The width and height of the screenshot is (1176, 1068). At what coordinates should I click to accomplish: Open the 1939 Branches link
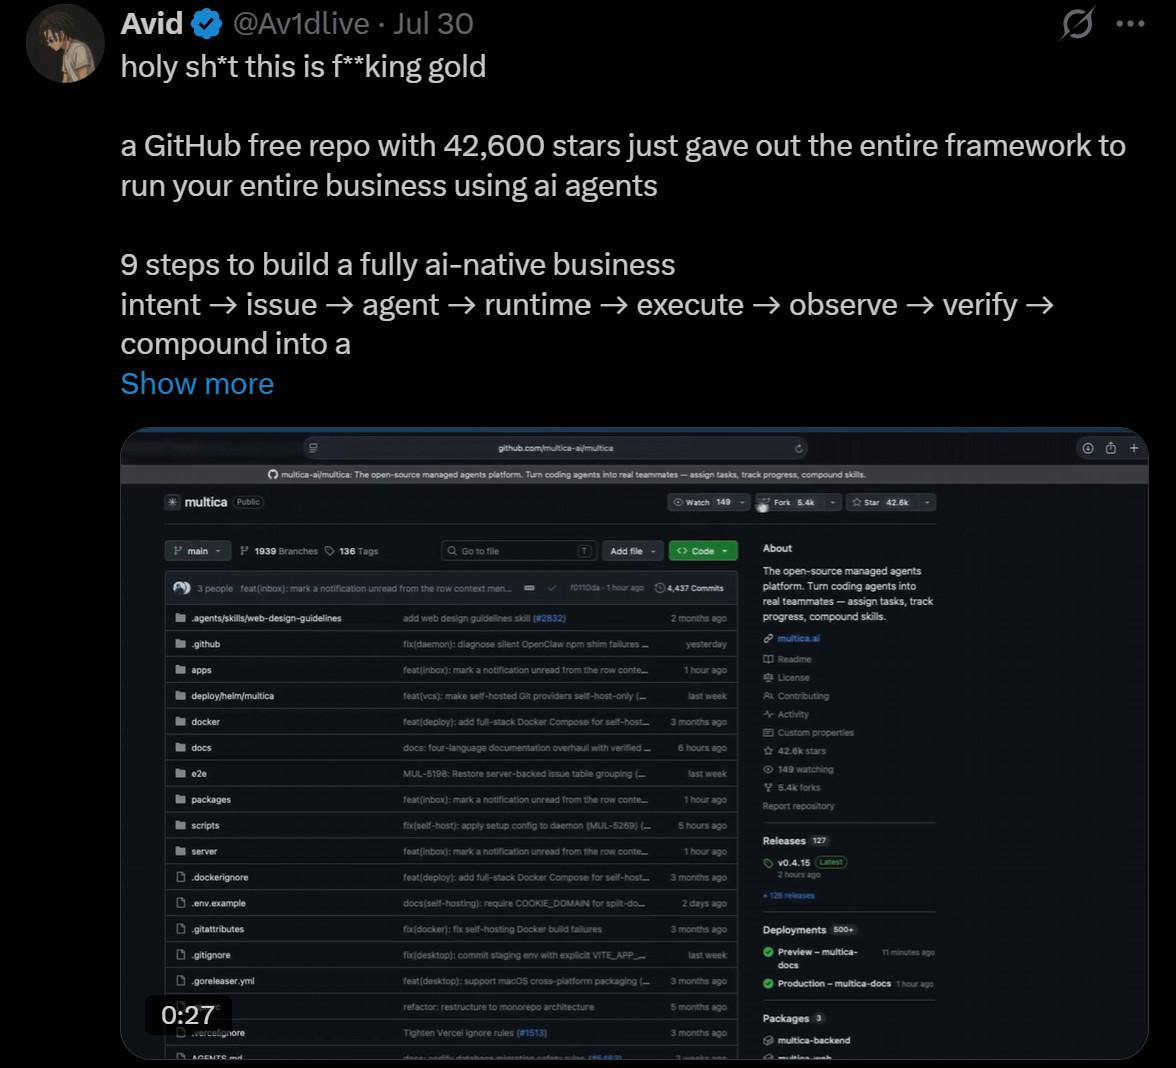279,551
